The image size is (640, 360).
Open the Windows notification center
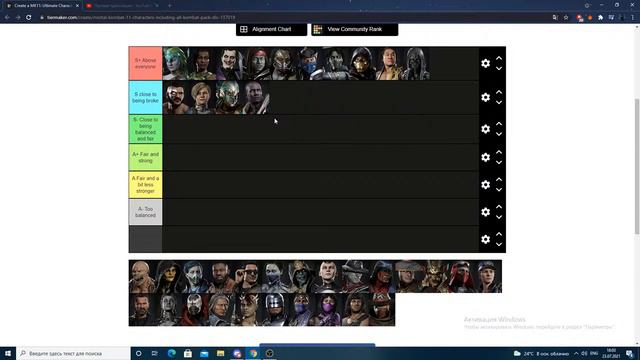tap(630, 353)
